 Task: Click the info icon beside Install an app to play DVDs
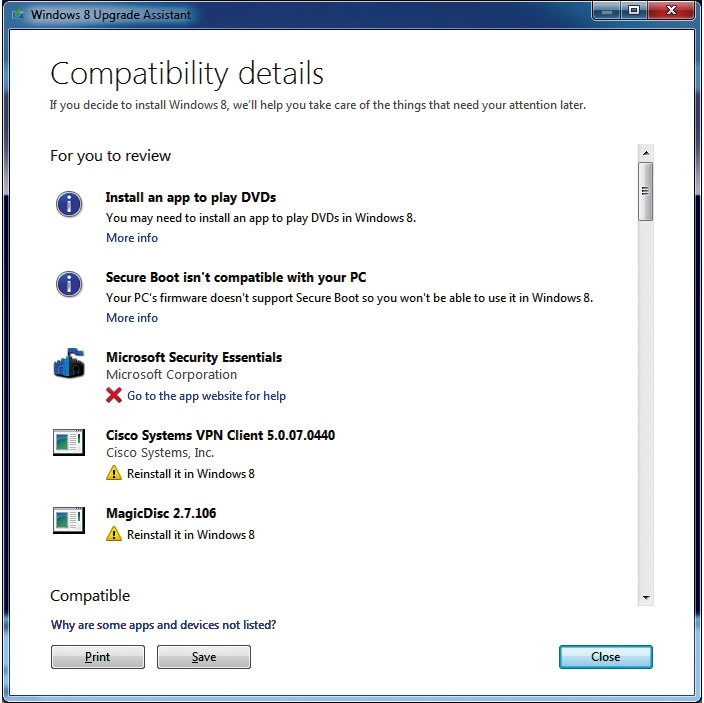pos(69,204)
